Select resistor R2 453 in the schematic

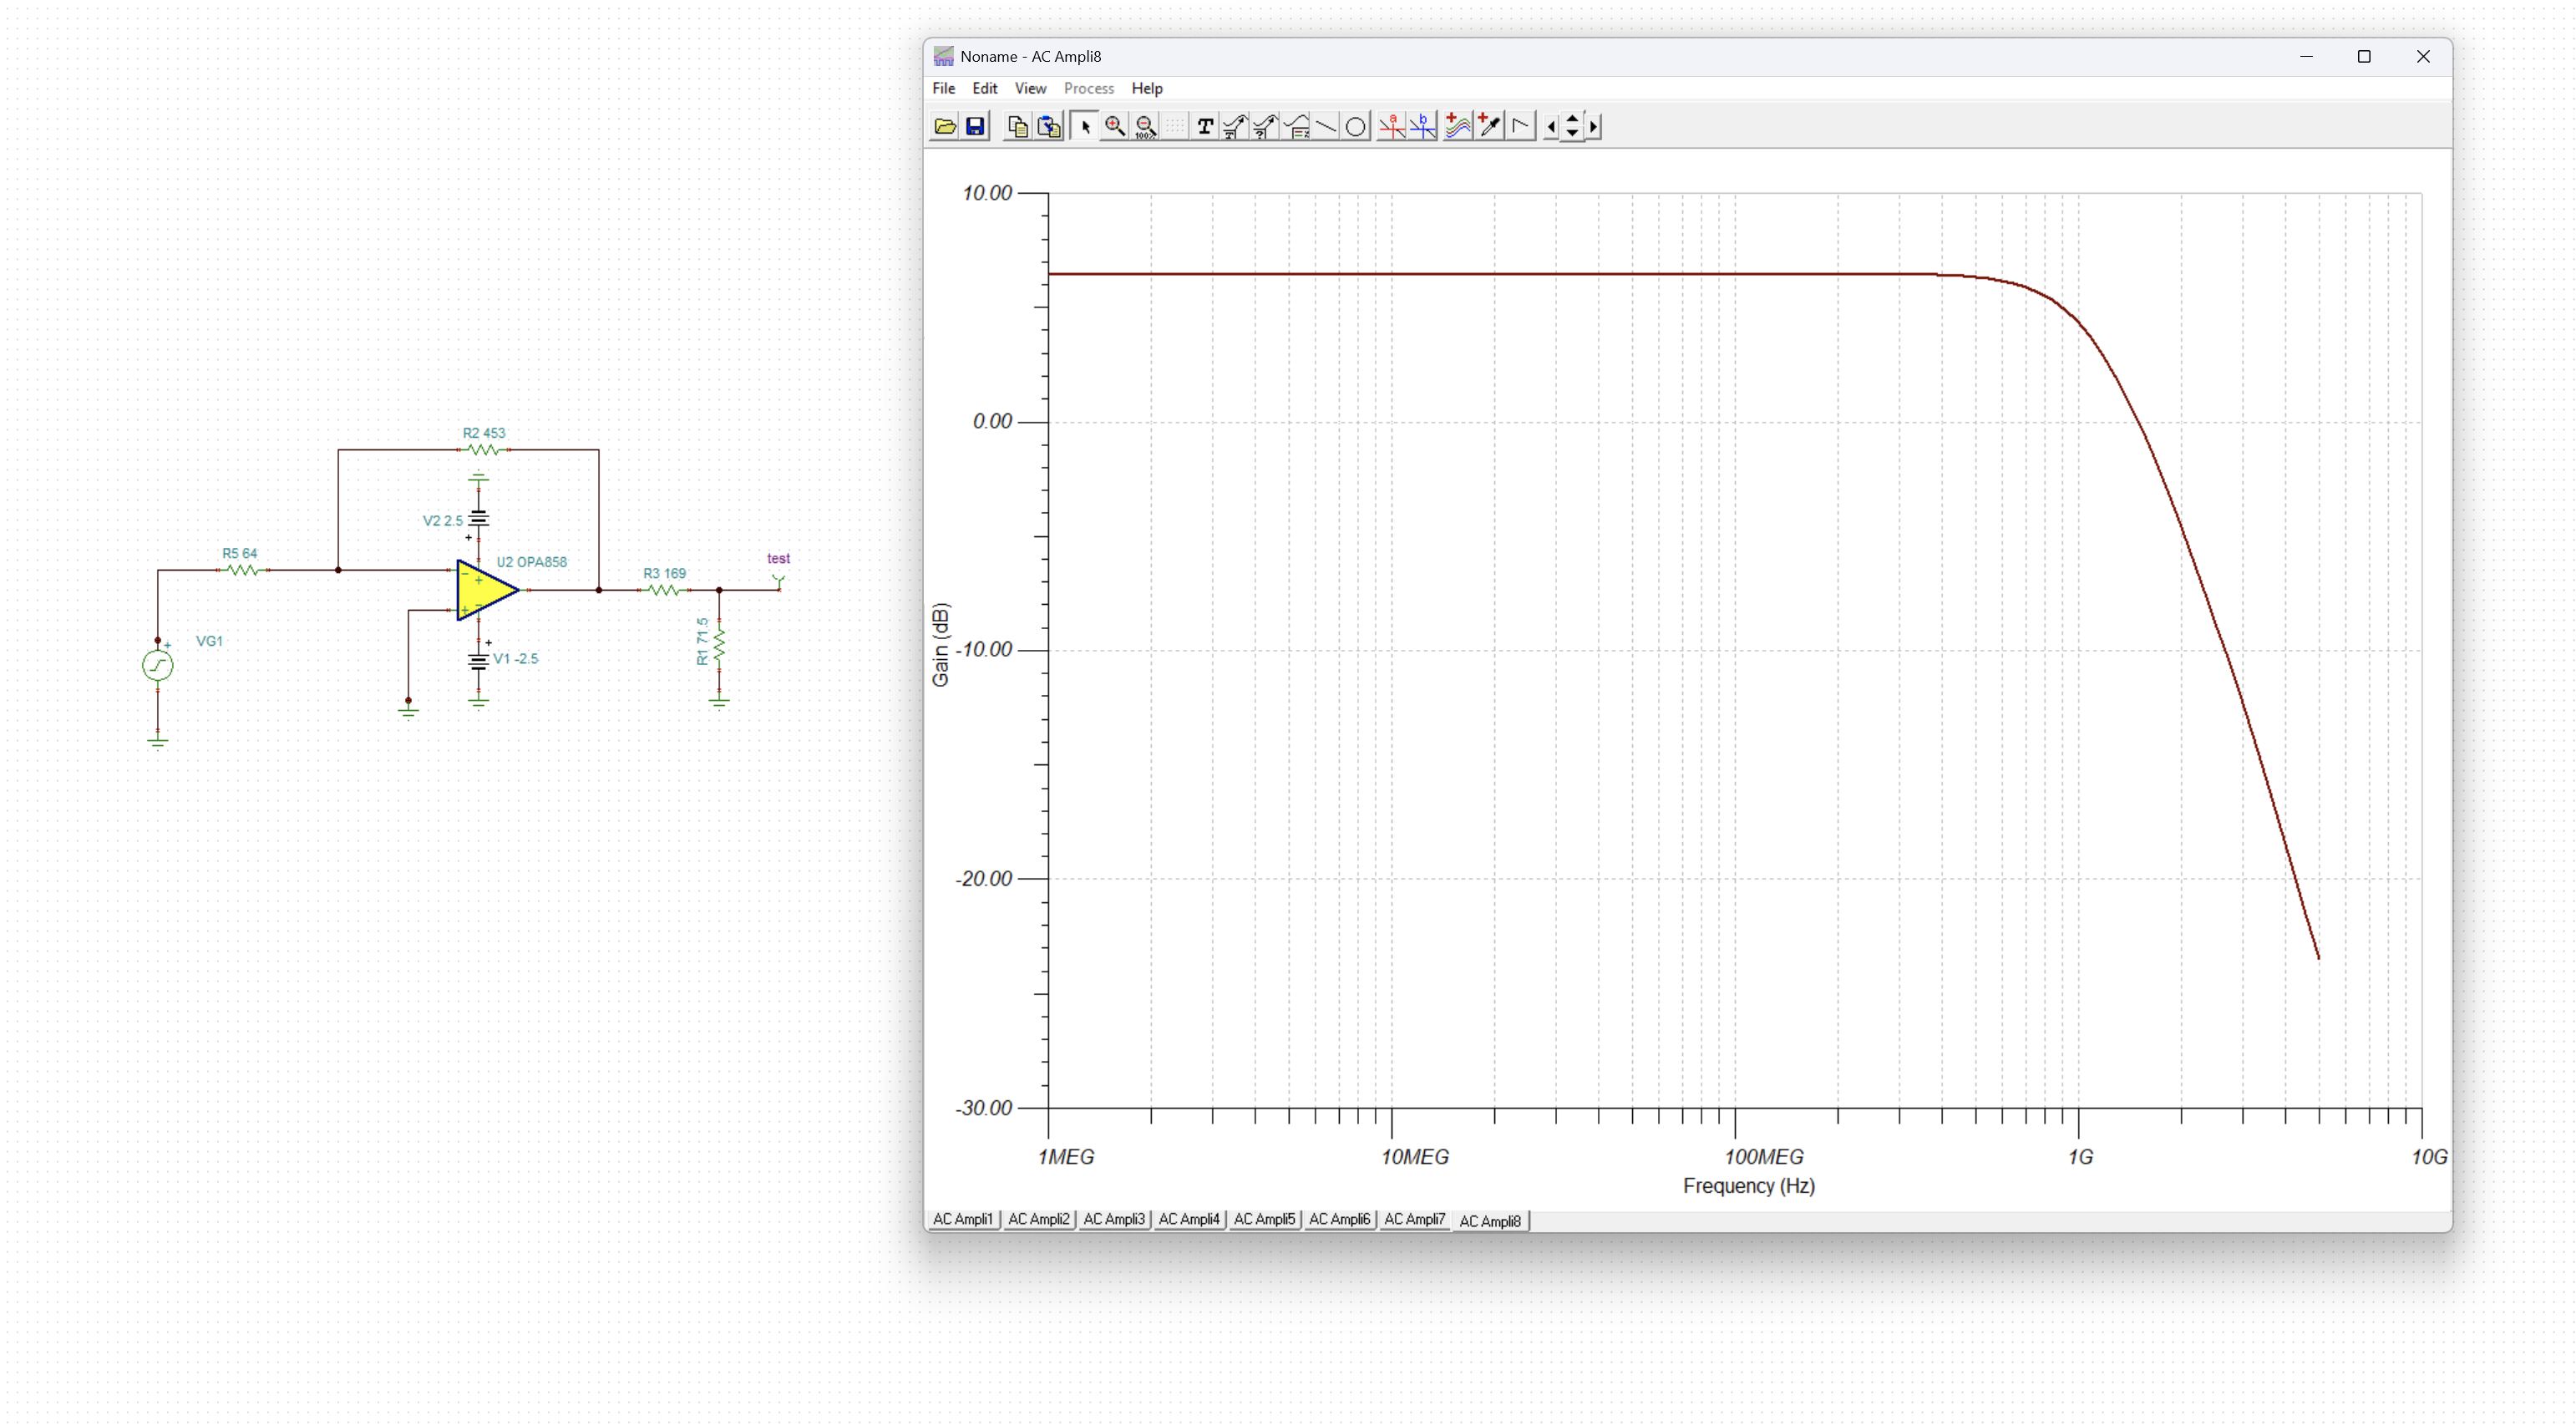click(x=484, y=450)
